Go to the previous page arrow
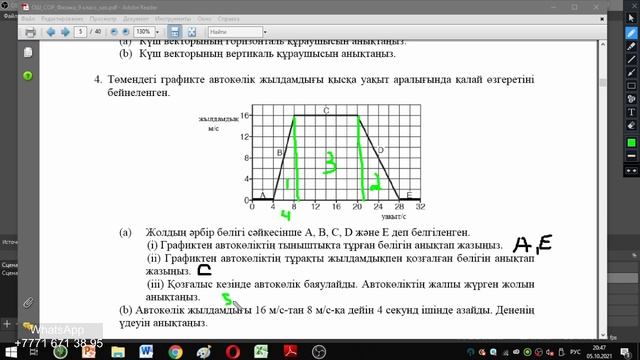 pyautogui.click(x=51, y=32)
